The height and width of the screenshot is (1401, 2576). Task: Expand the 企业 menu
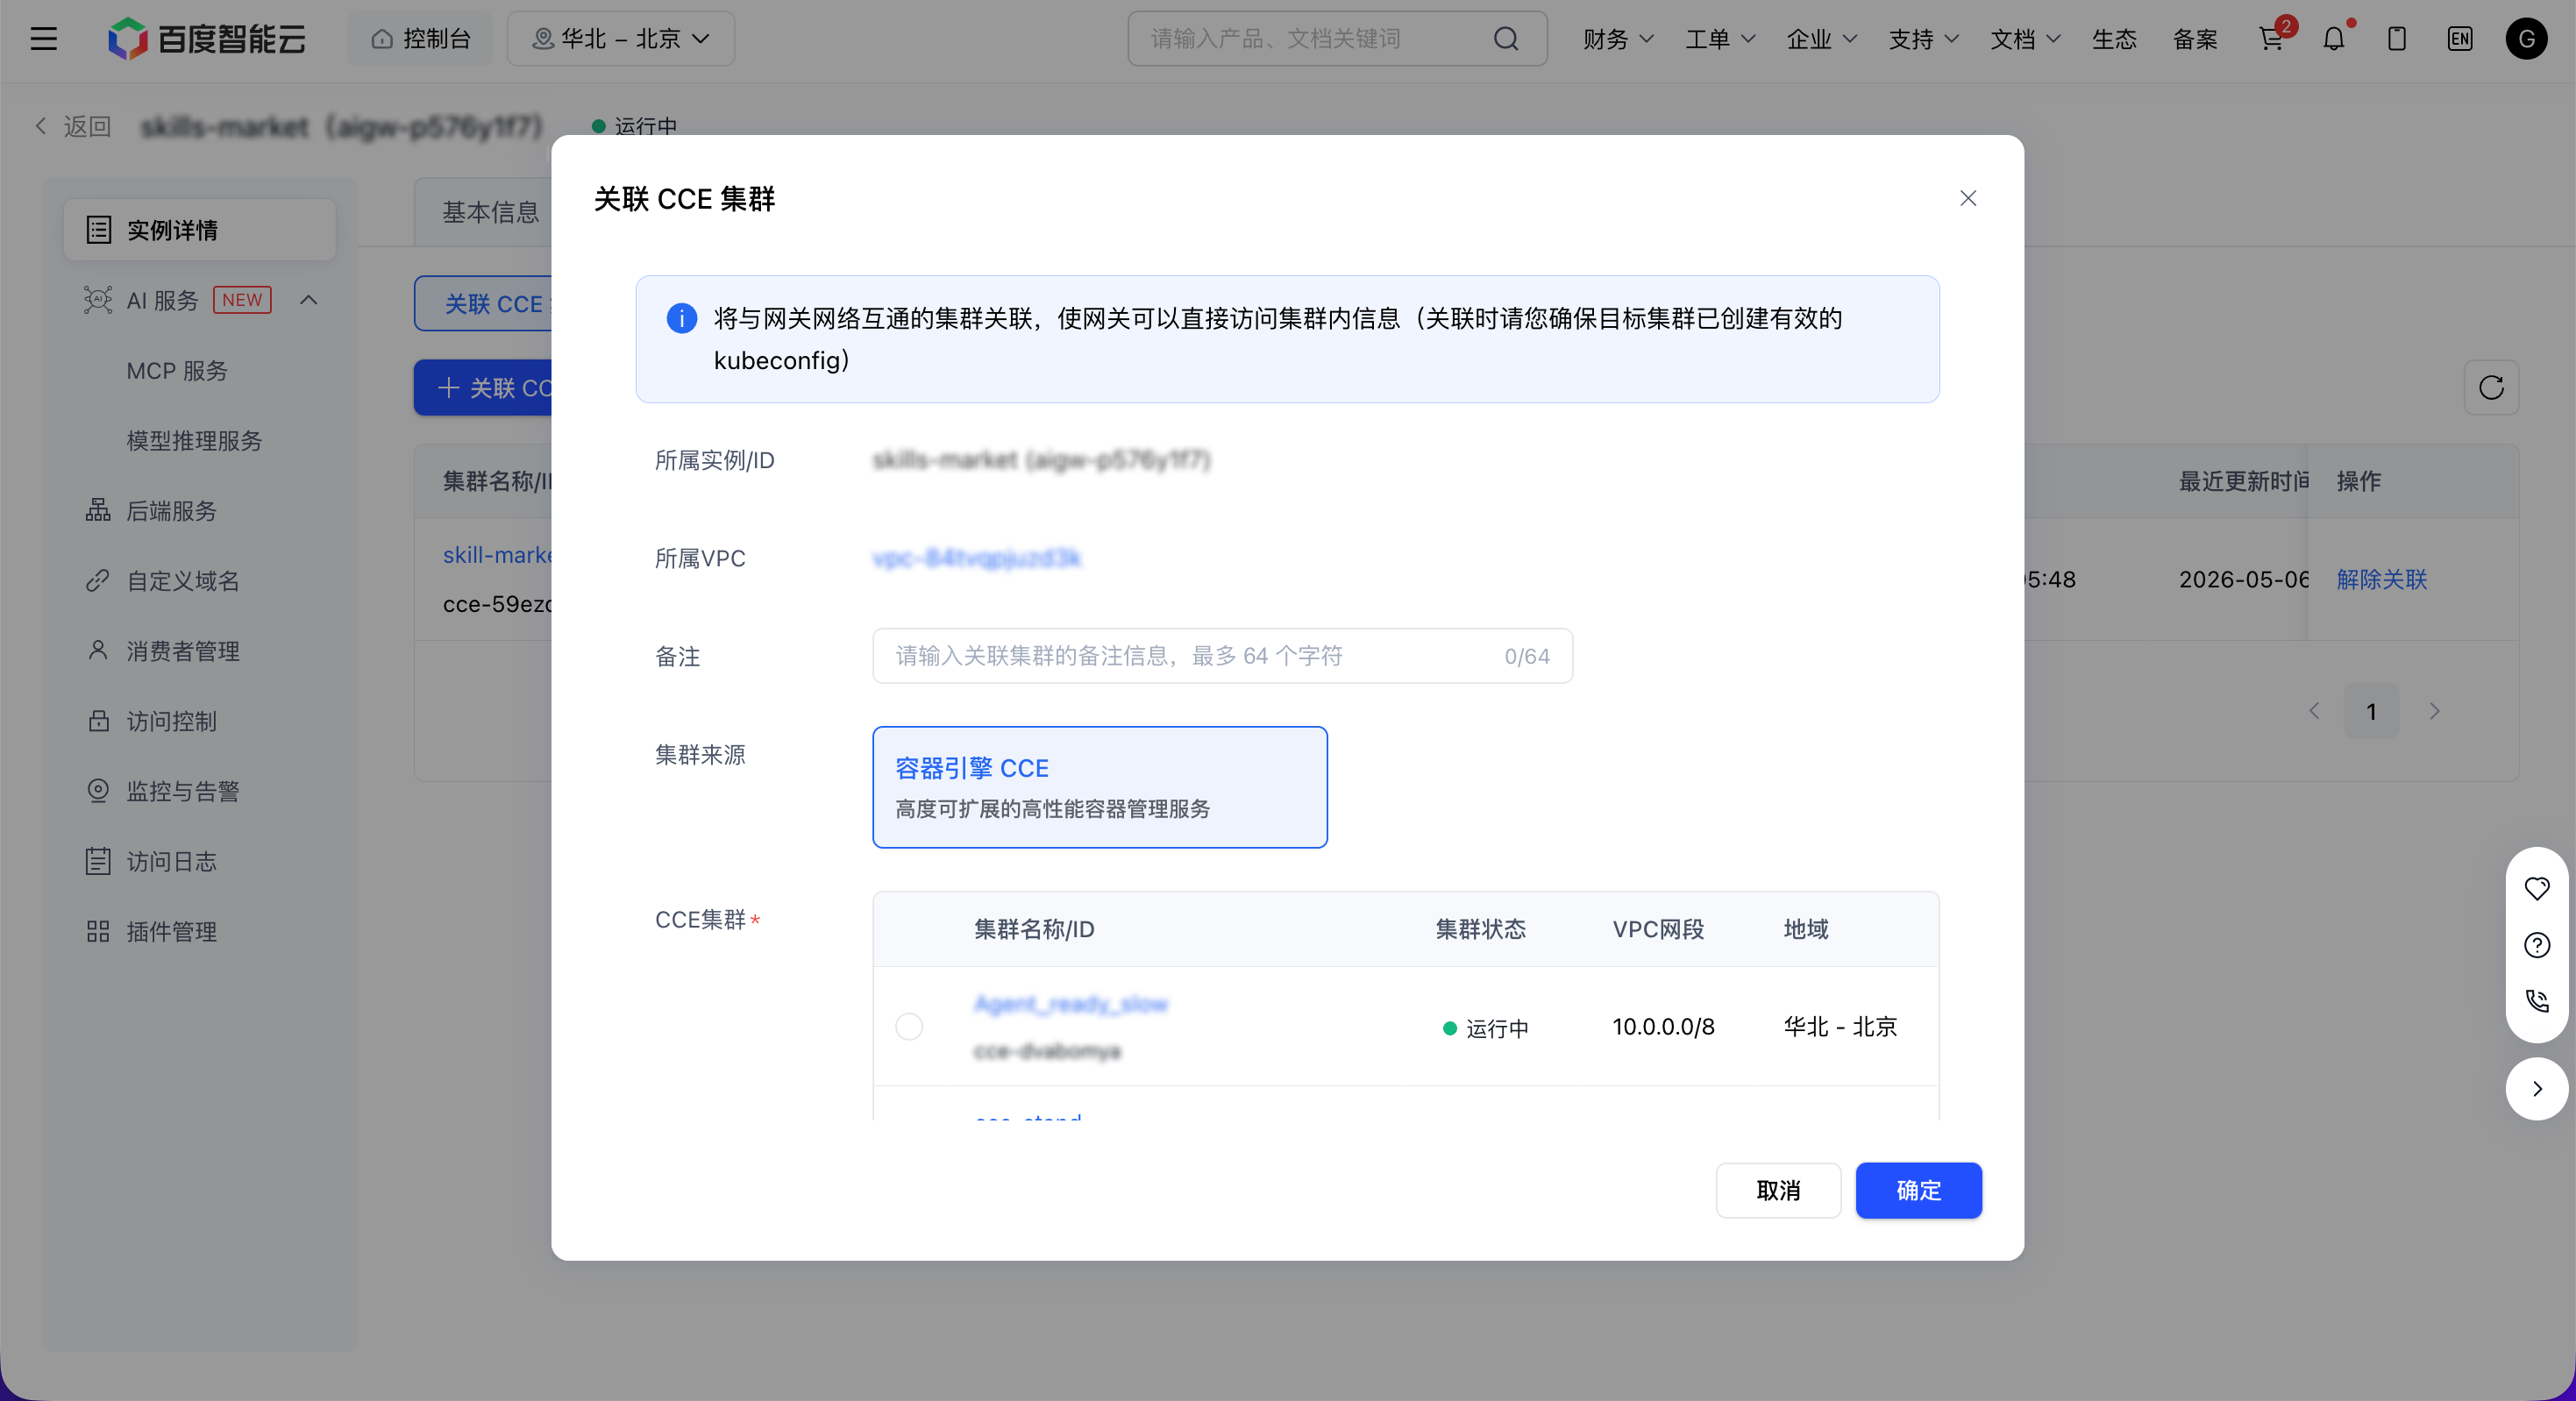tap(1822, 39)
